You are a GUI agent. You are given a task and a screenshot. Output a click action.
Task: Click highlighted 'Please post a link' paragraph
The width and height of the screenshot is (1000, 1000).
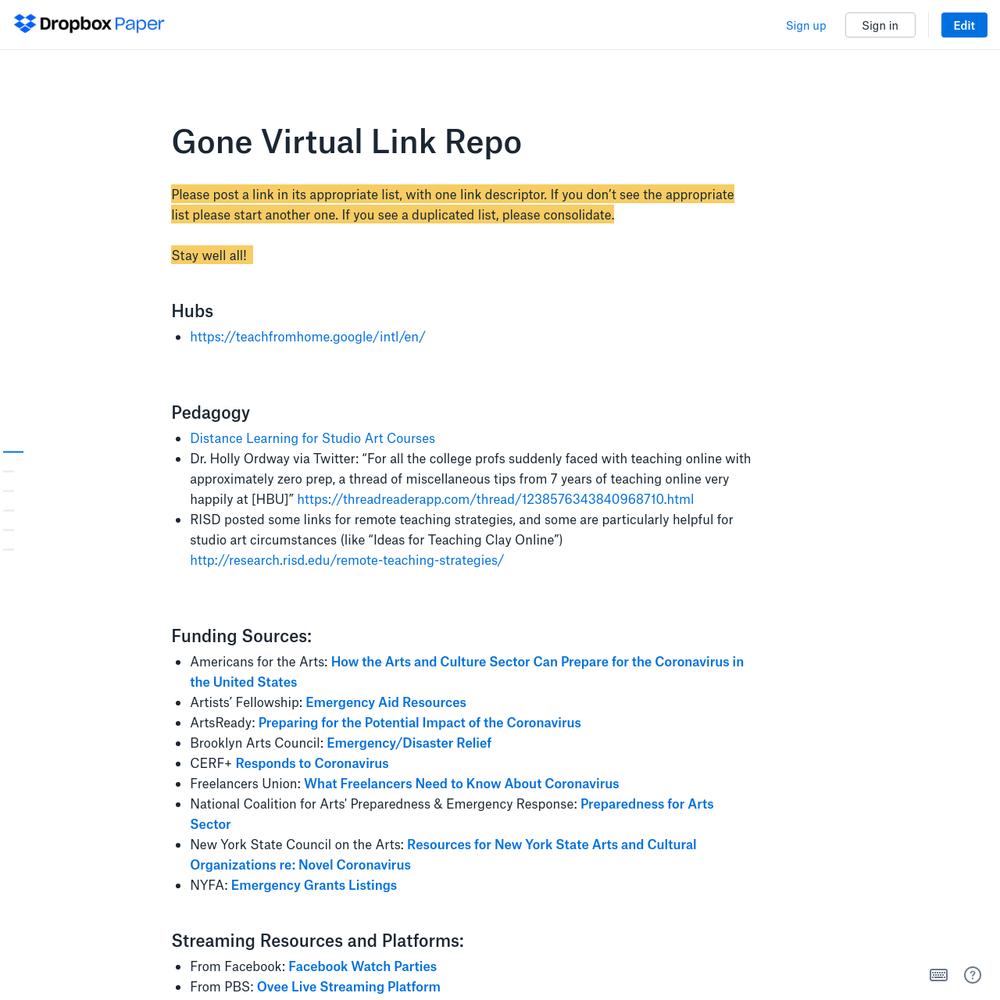[453, 205]
